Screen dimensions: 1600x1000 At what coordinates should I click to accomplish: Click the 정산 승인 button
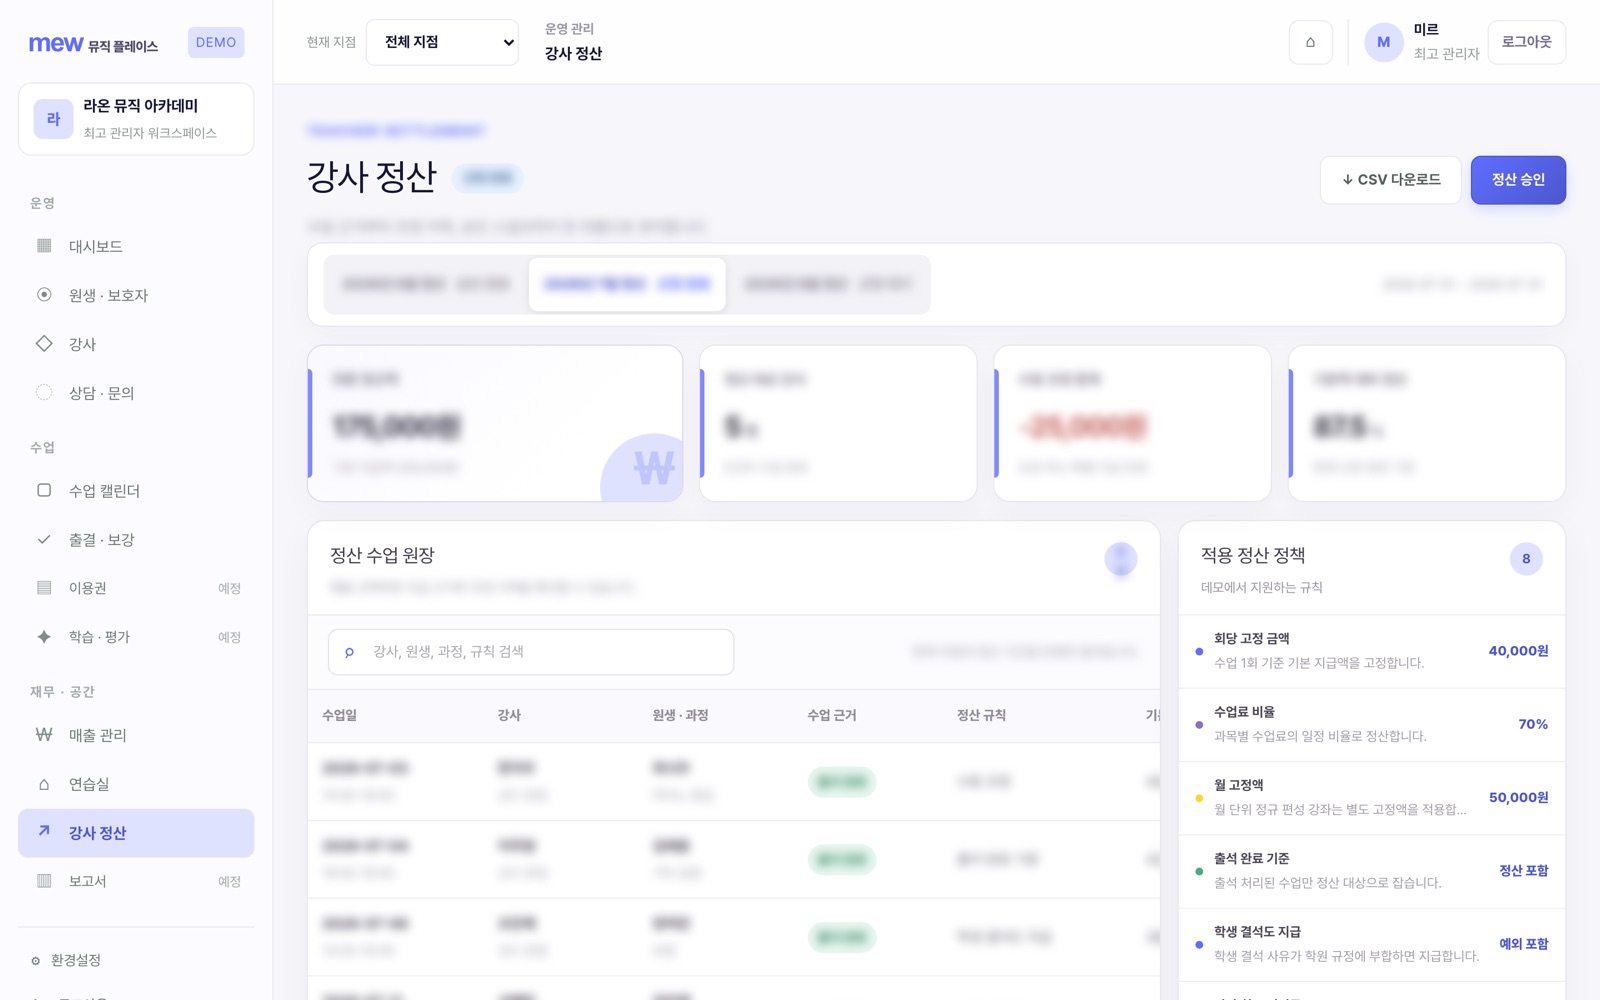tap(1518, 180)
